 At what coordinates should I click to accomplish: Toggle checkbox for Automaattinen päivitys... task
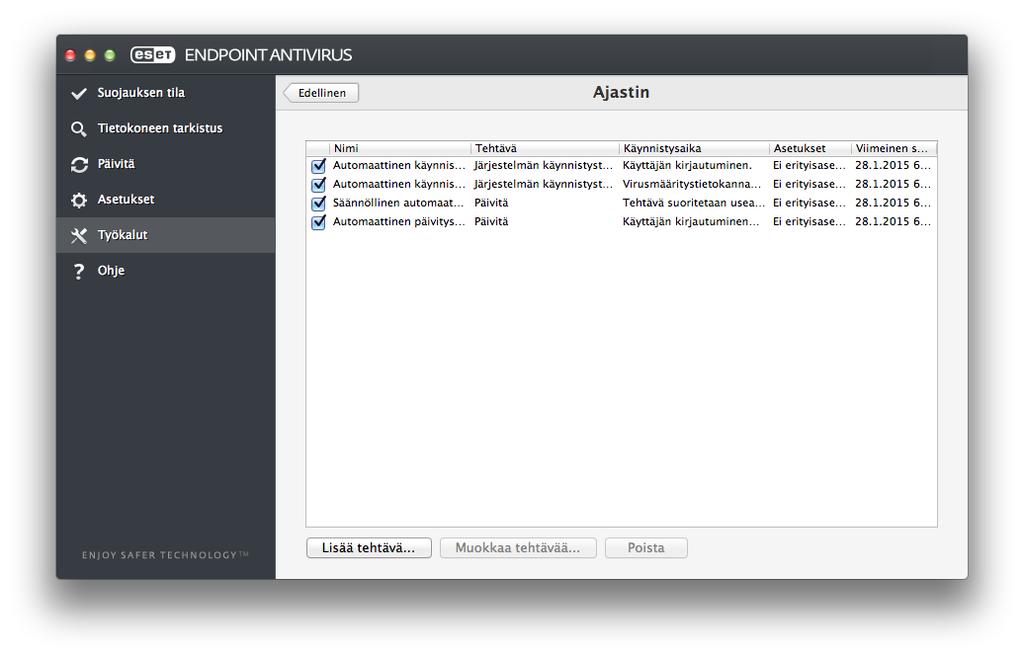[318, 223]
